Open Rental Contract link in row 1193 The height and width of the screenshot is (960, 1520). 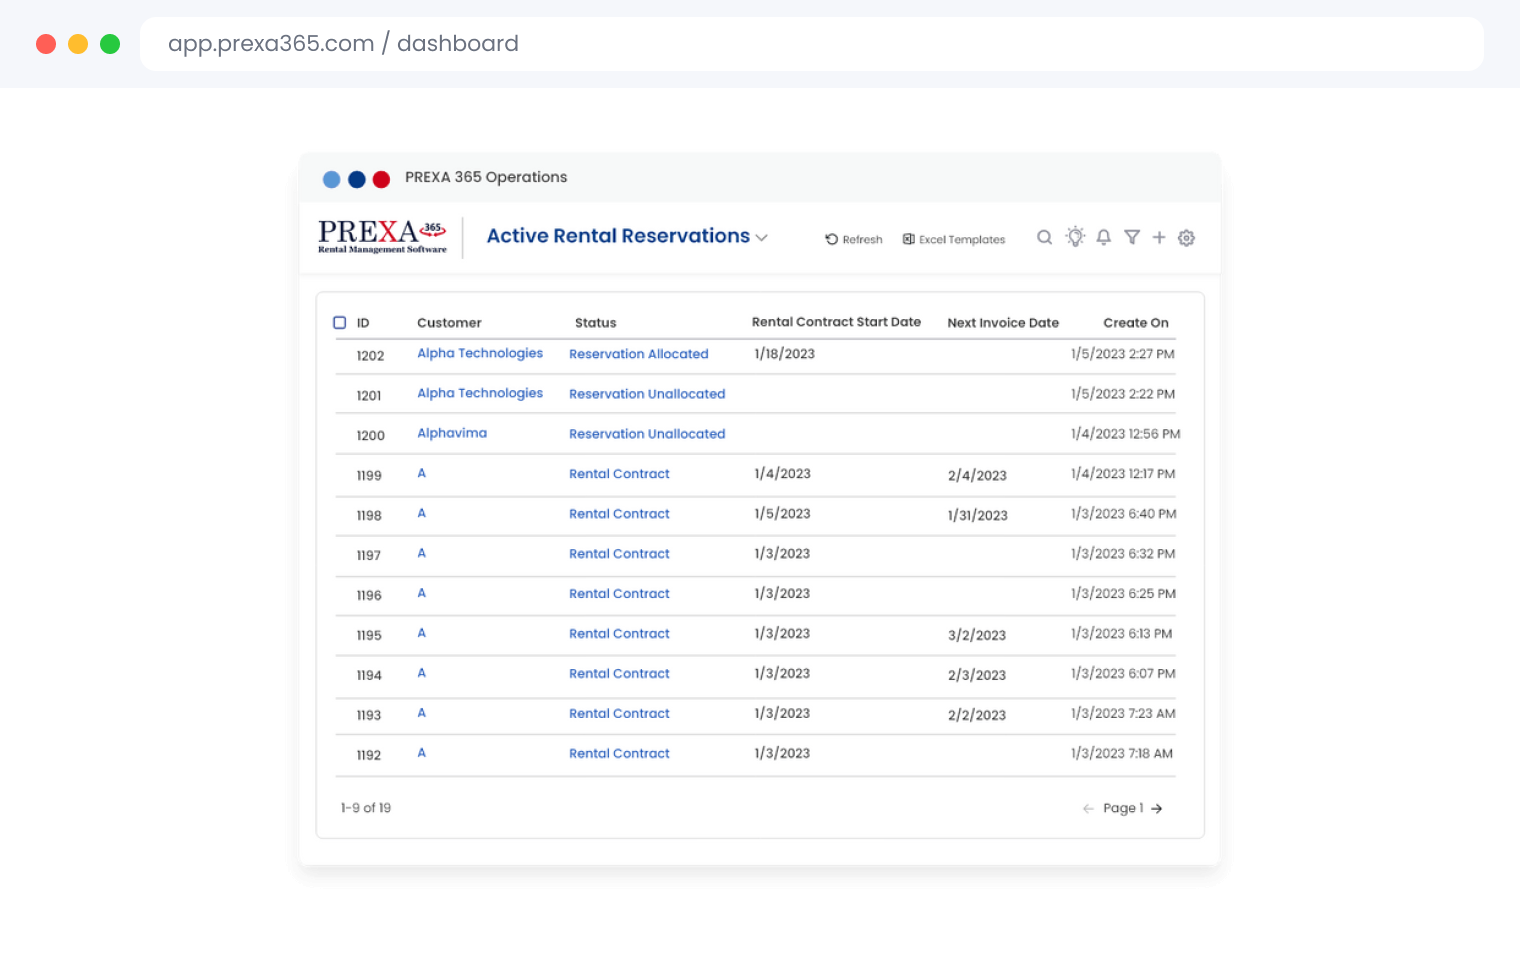pyautogui.click(x=619, y=714)
